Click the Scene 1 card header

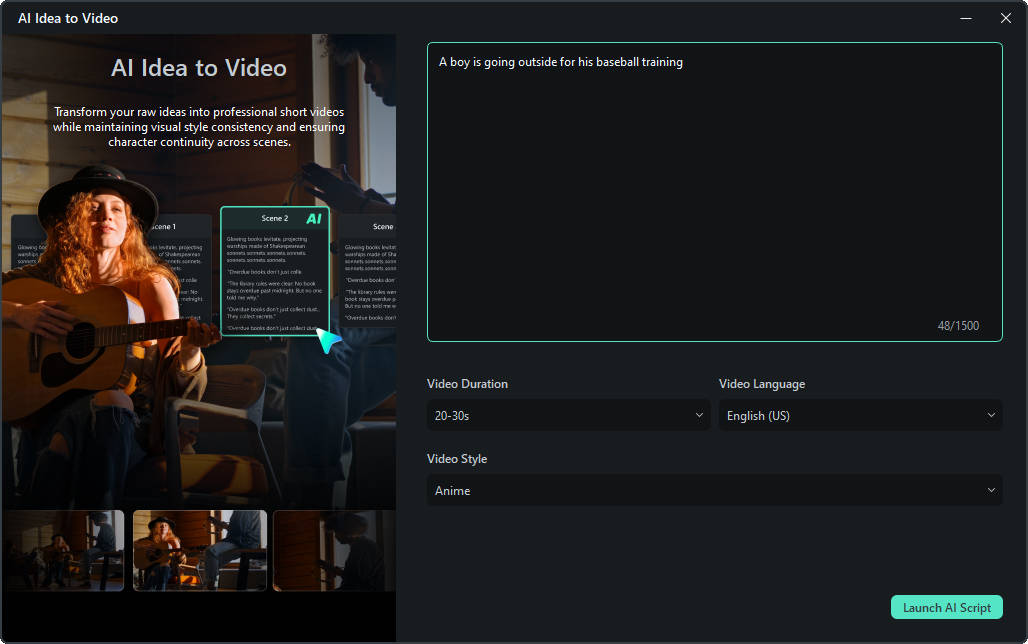click(x=164, y=226)
